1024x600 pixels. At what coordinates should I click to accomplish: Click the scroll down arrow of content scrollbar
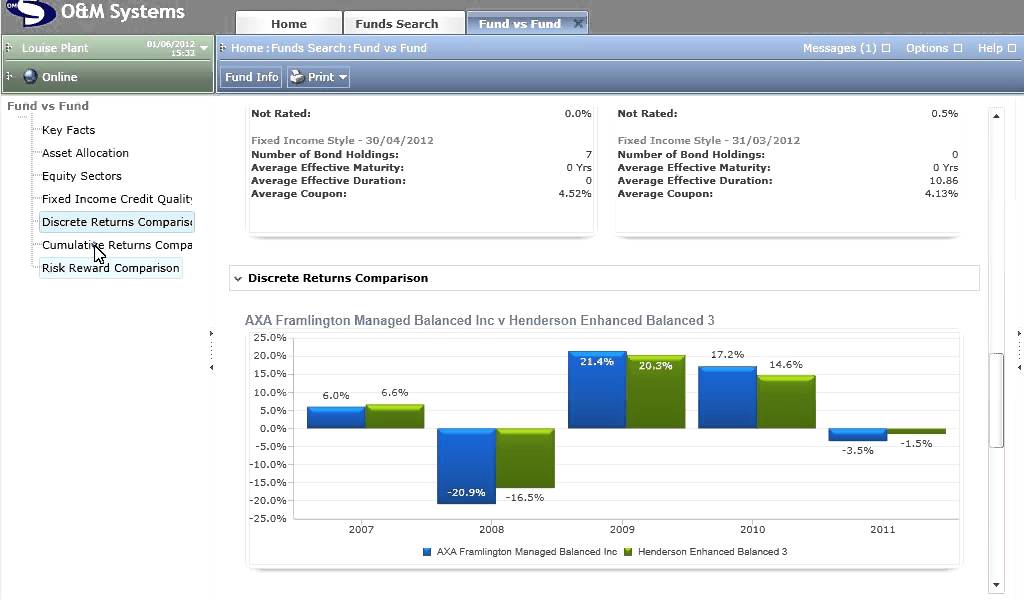coord(996,585)
